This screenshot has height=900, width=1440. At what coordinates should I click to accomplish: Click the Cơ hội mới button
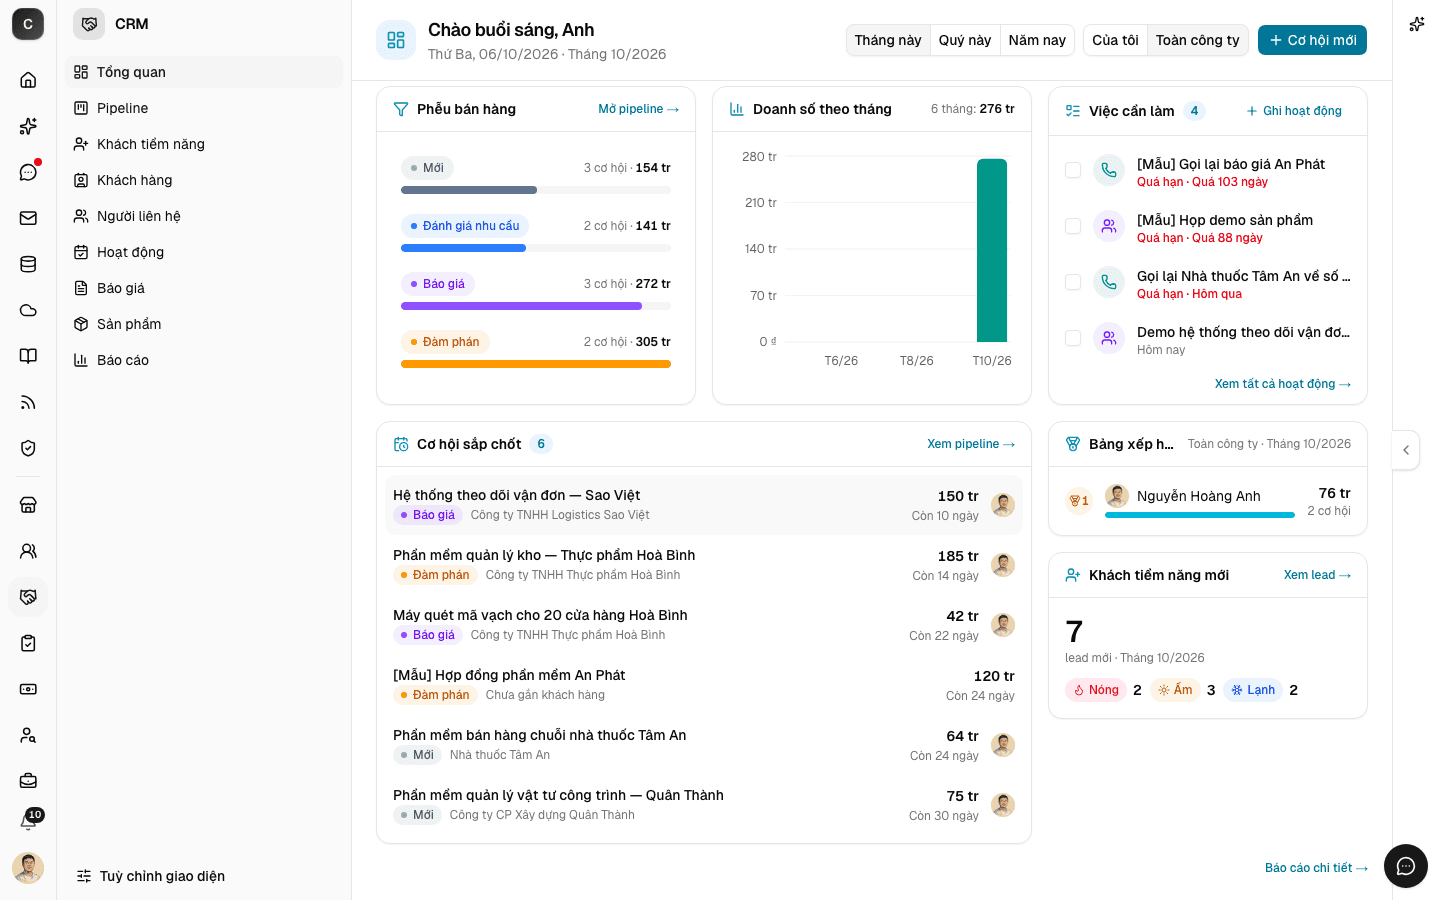1312,40
